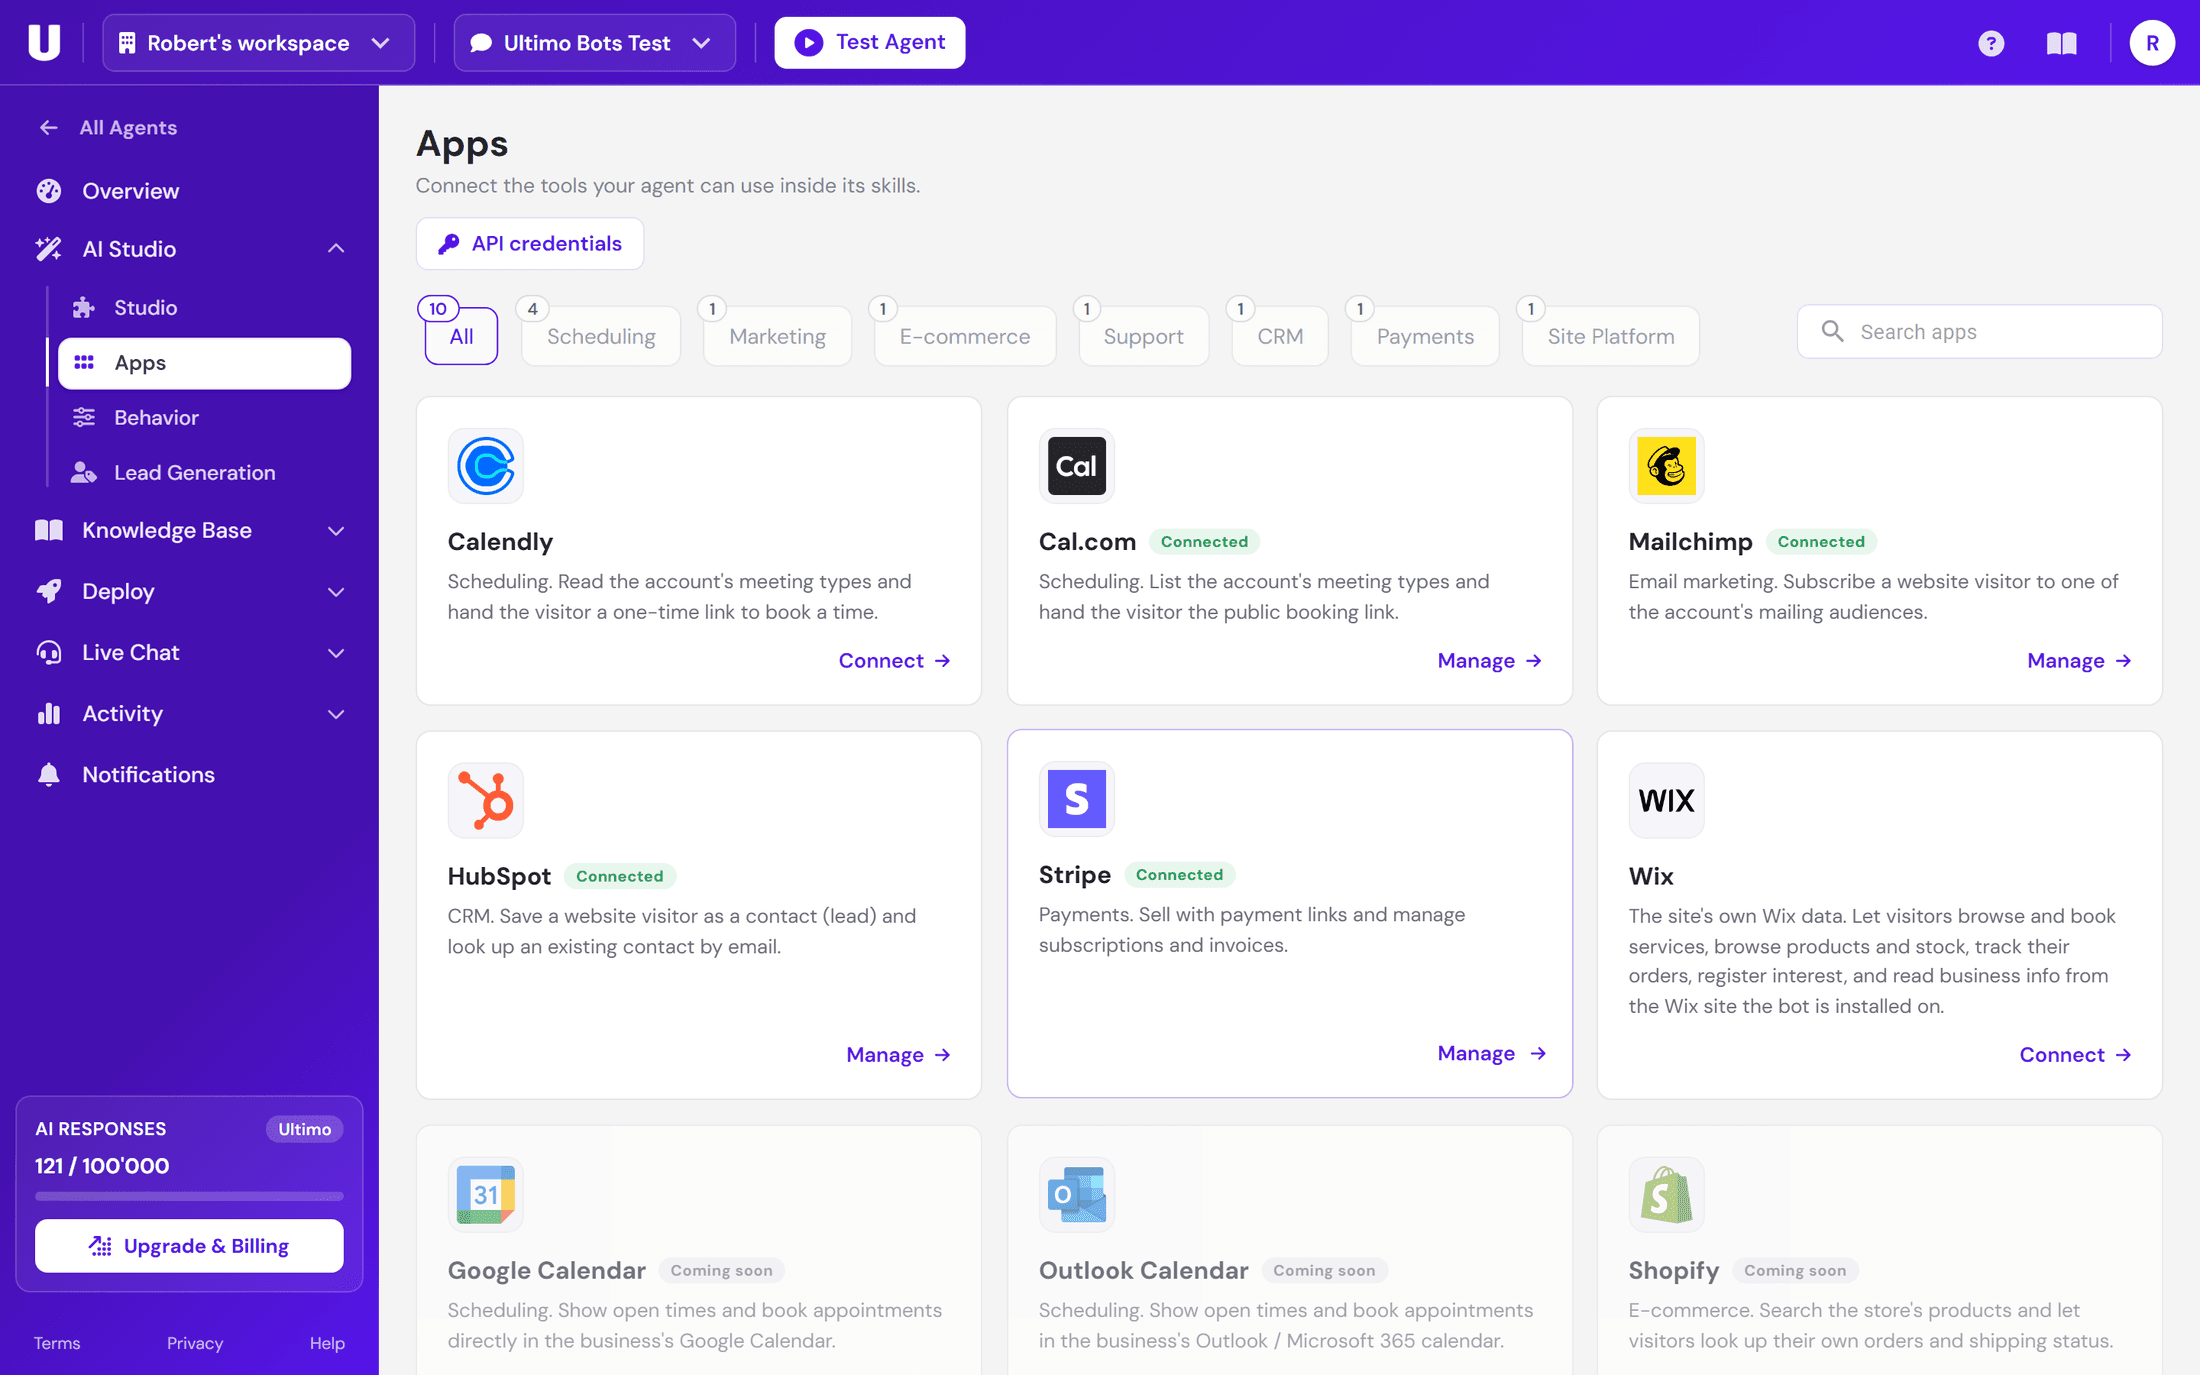
Task: Click the Activity bar chart icon
Action: coord(49,714)
